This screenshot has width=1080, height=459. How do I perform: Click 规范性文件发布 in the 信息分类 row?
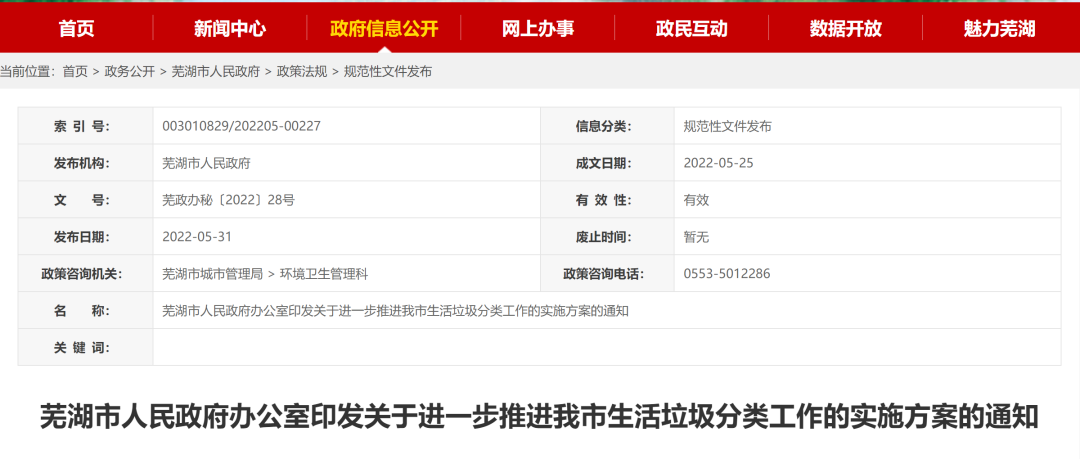(x=727, y=126)
